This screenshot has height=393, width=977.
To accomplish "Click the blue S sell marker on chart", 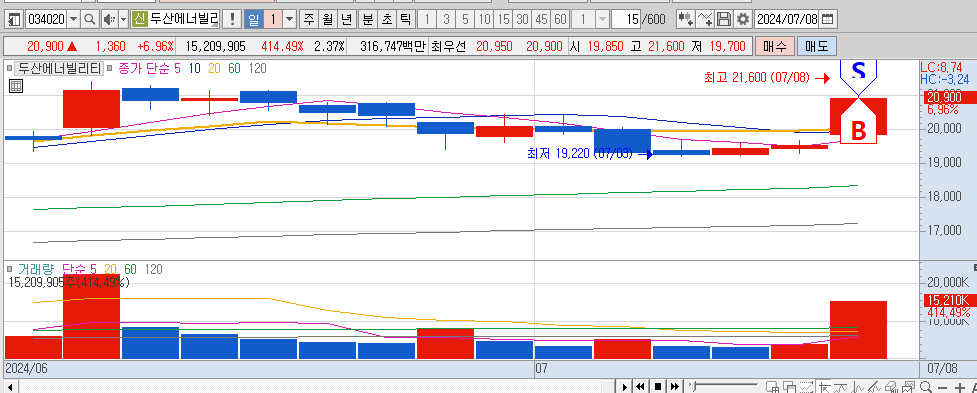I will pos(859,75).
